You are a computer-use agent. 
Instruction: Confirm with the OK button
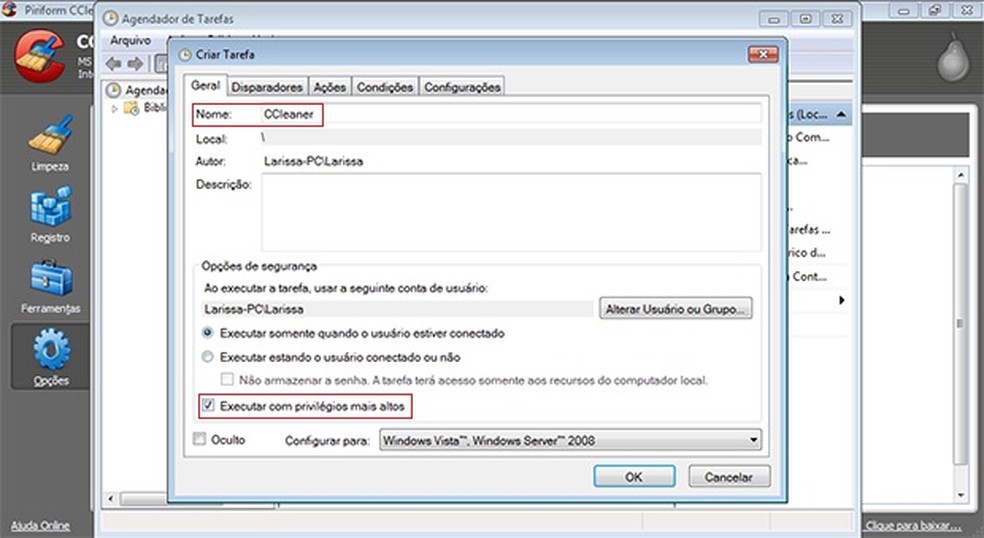tap(634, 476)
